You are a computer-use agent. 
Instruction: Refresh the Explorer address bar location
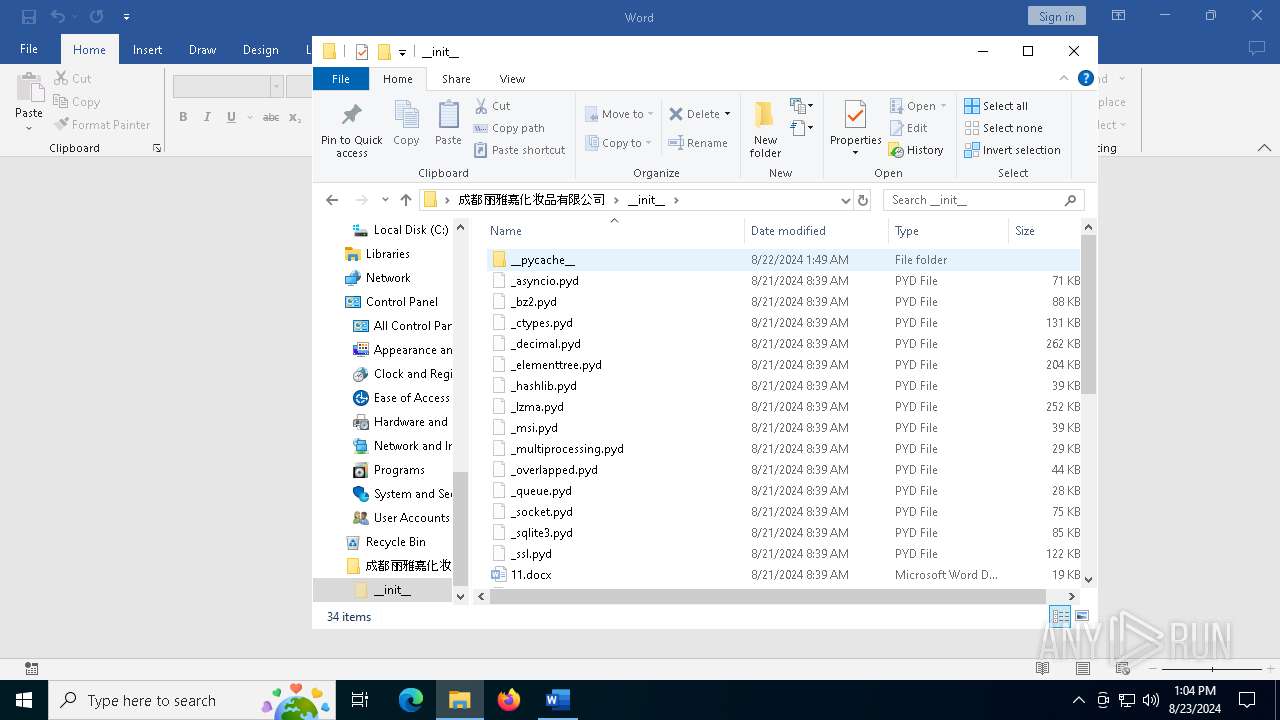[863, 200]
